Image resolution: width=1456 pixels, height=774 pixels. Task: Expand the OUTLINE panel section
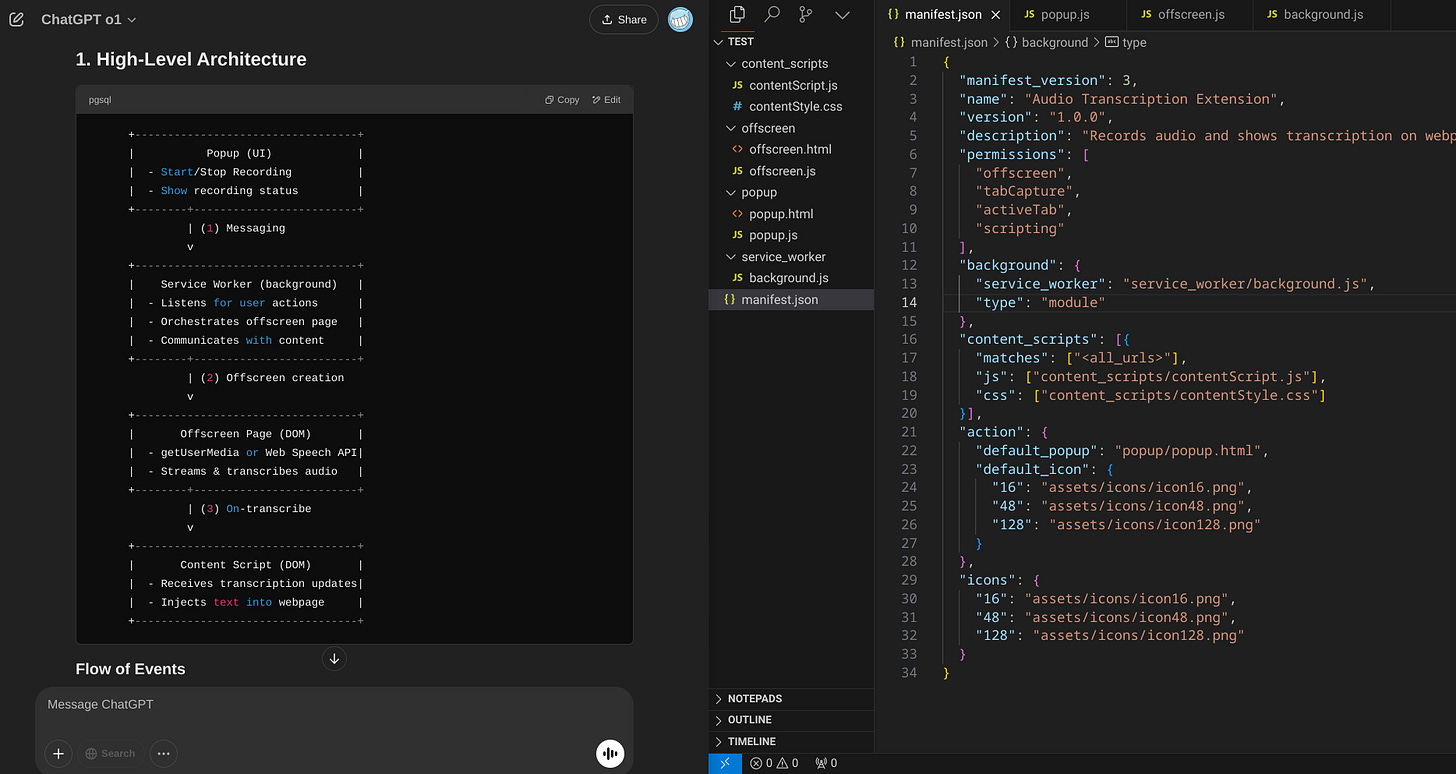tap(750, 720)
